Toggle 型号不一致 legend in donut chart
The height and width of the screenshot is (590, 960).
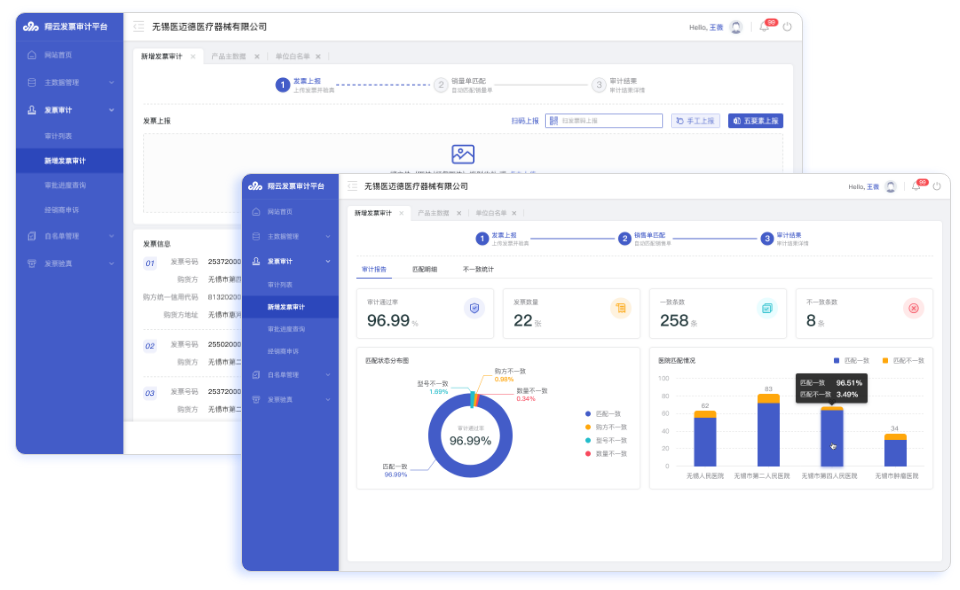(606, 441)
